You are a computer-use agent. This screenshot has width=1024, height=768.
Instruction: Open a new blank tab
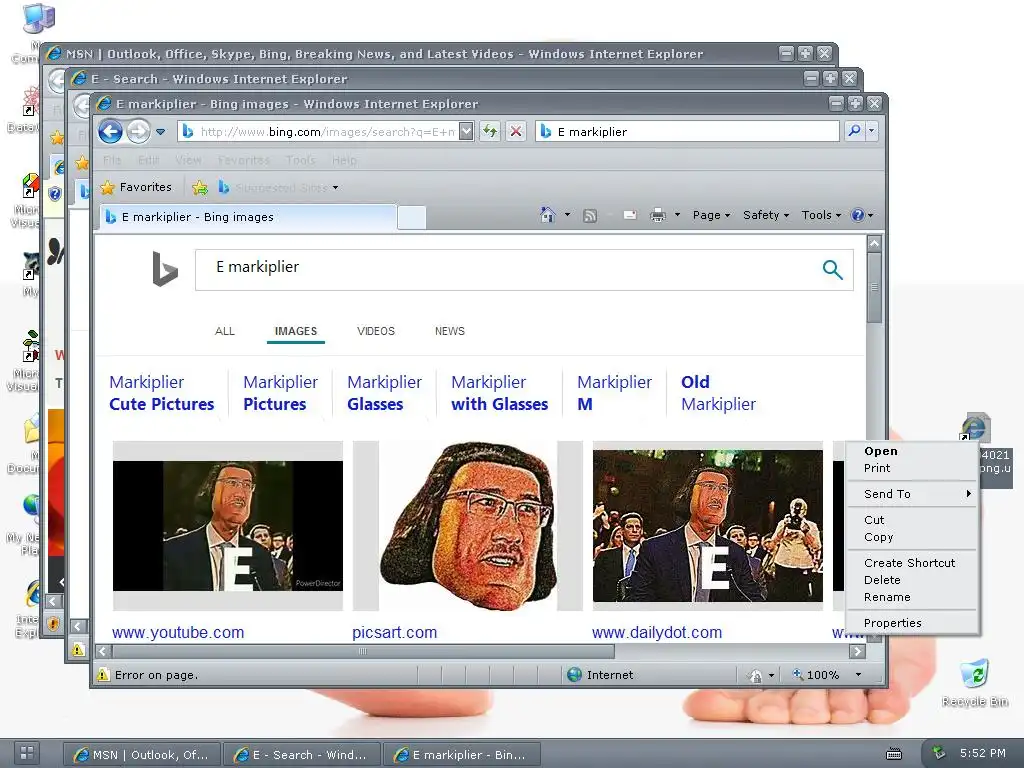411,217
